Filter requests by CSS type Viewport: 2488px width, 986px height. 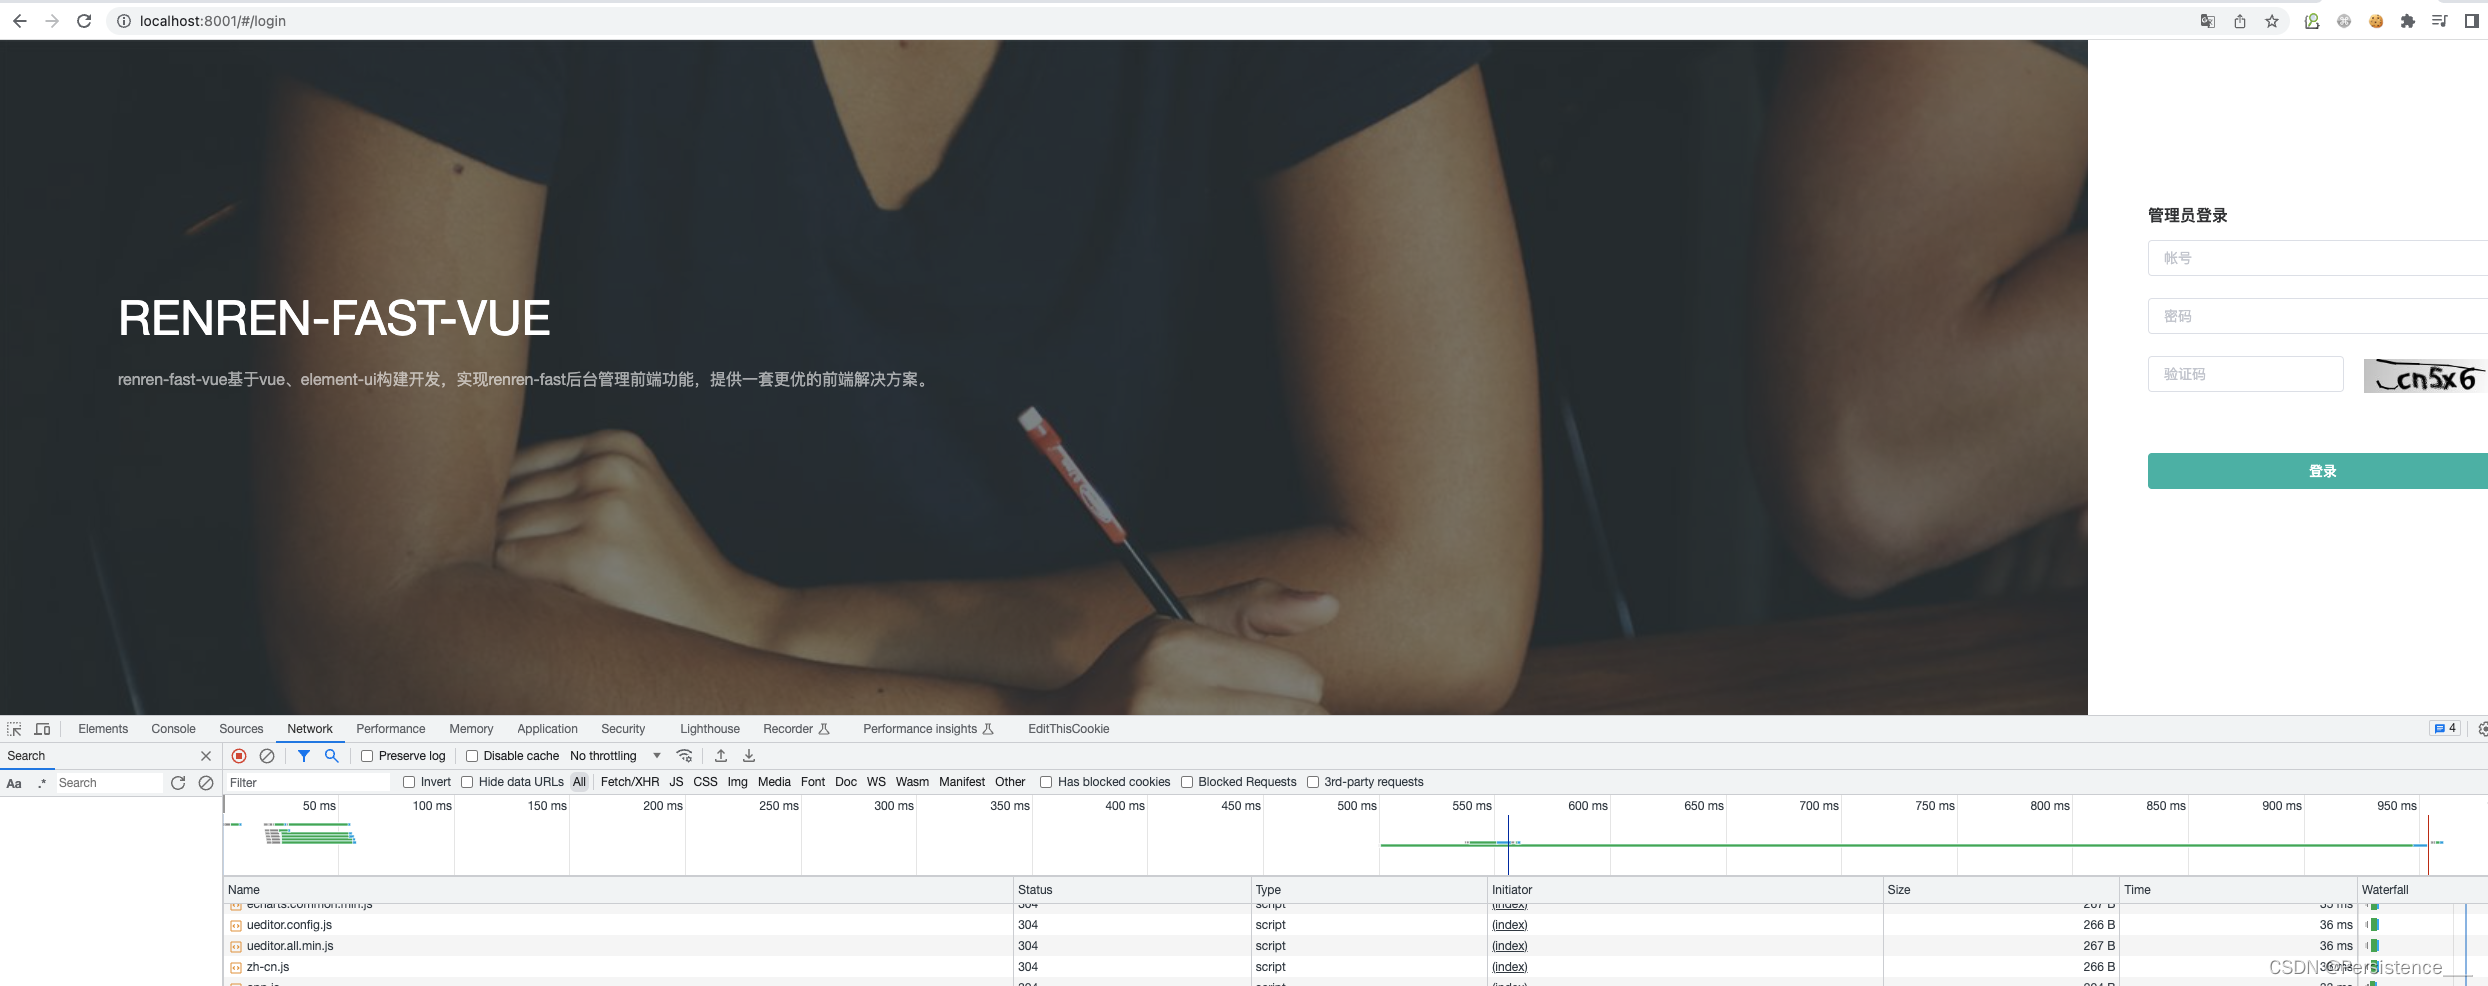(x=705, y=782)
